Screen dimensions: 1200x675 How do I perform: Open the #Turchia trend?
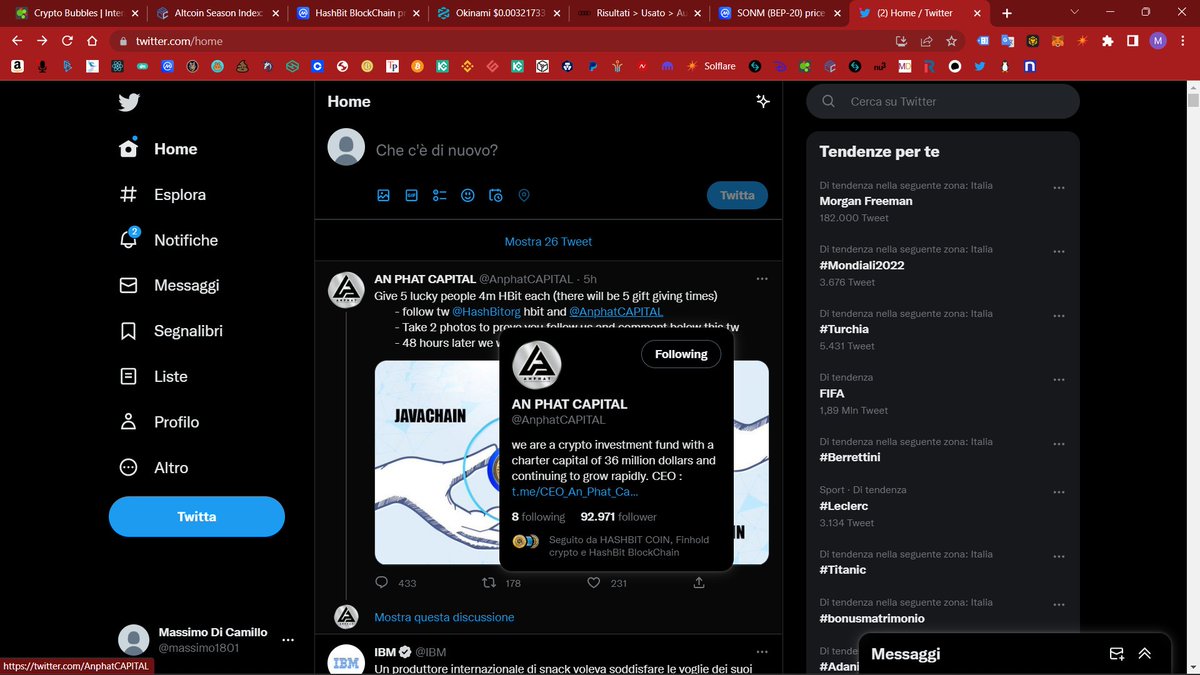[x=844, y=329]
